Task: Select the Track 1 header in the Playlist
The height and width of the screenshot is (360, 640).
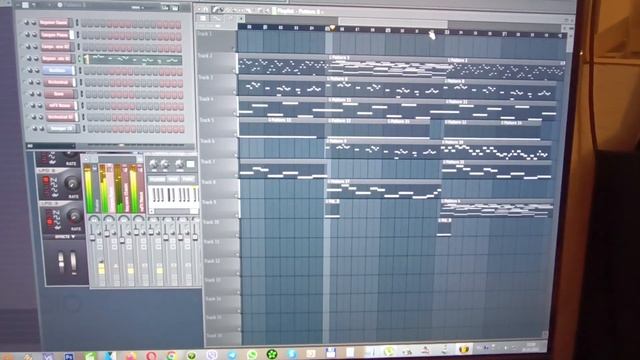Action: (x=216, y=41)
